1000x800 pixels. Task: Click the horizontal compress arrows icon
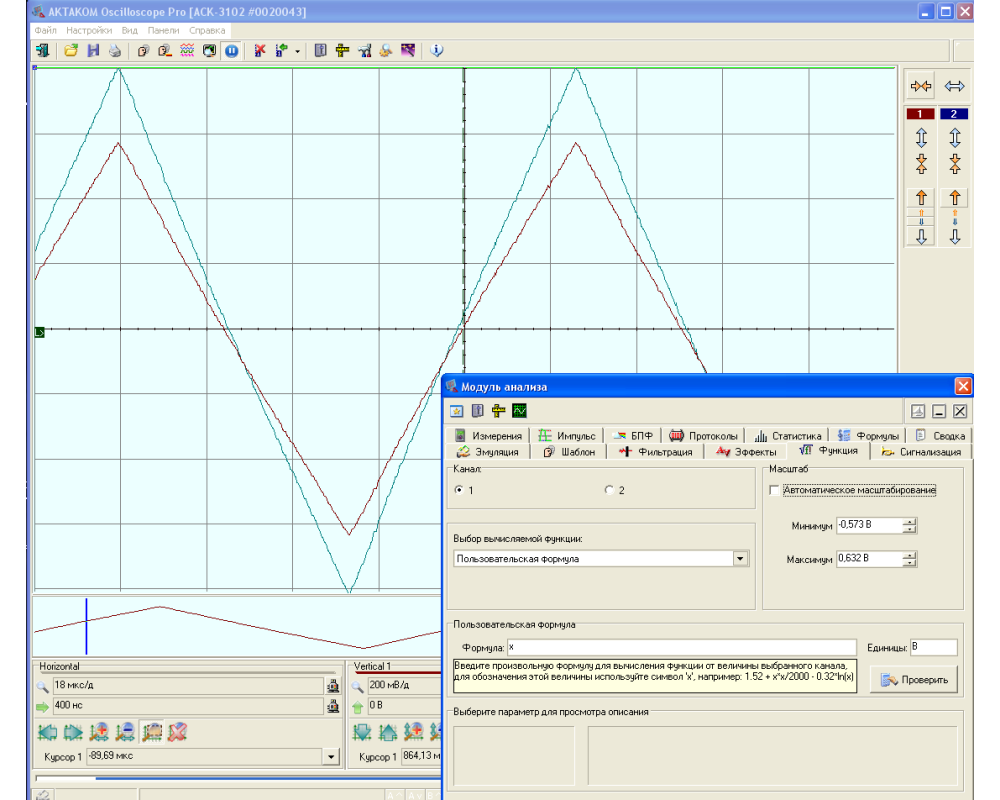point(921,86)
